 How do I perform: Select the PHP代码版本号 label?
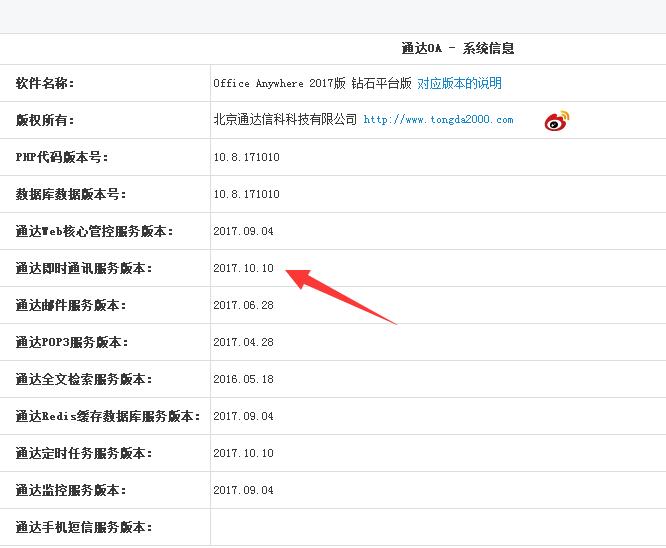point(62,157)
